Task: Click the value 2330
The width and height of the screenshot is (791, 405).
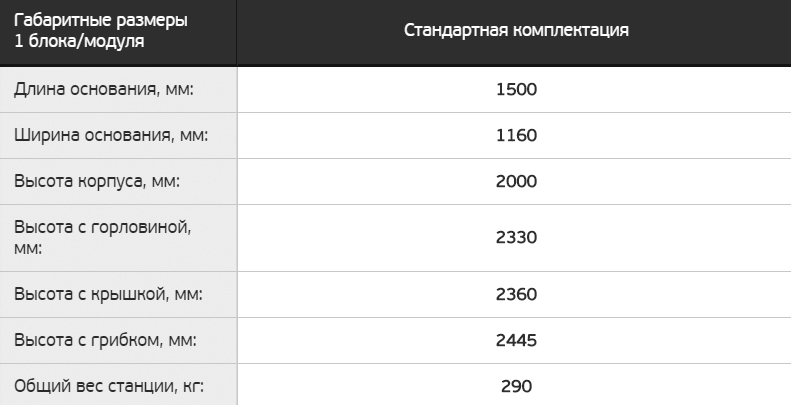Action: (516, 238)
